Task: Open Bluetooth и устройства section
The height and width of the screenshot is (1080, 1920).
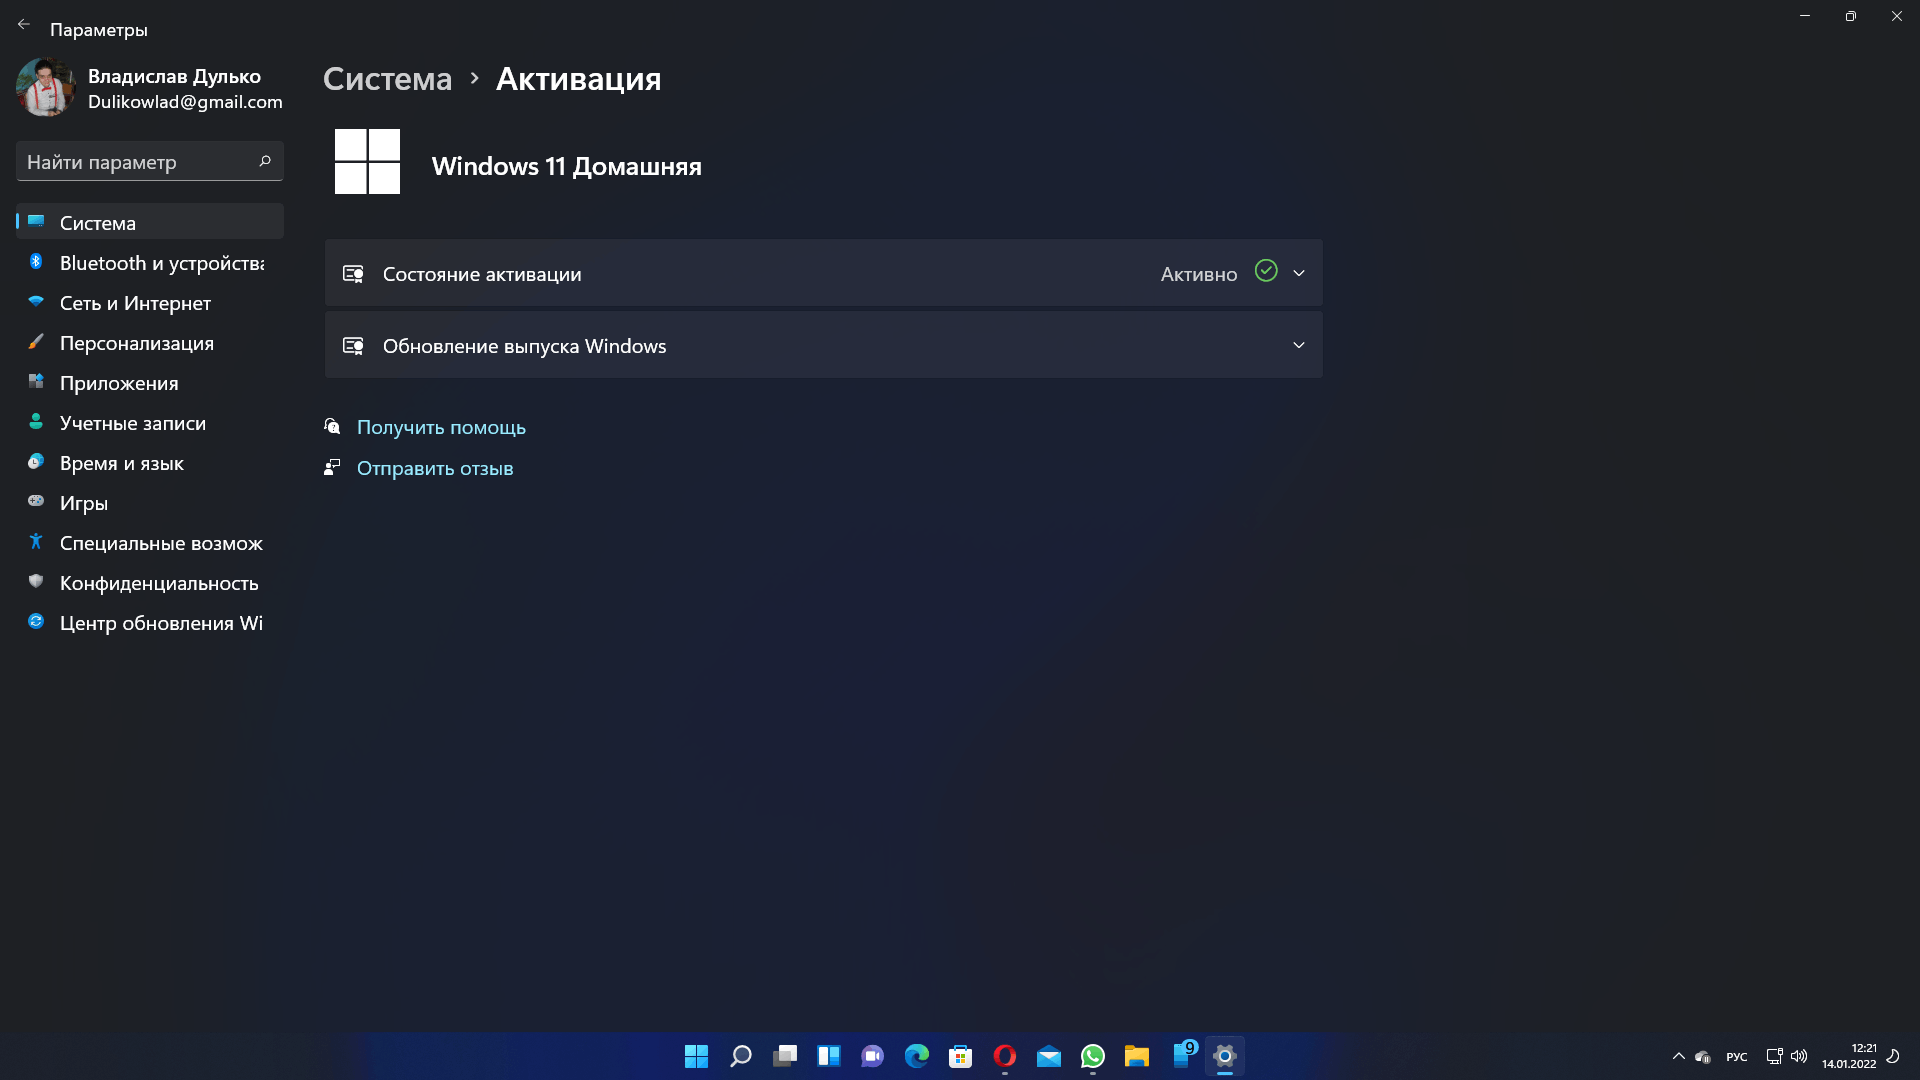Action: tap(150, 262)
